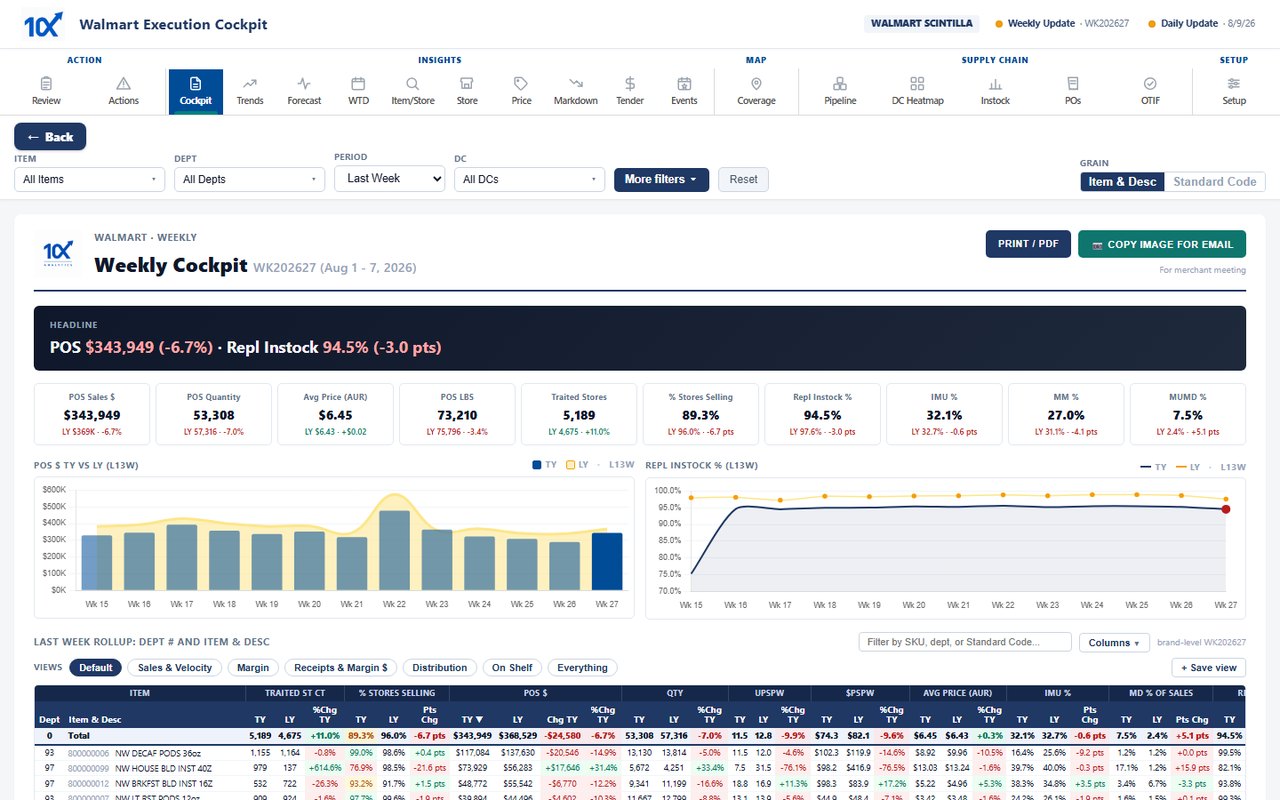Toggle LY series in Repl Instock legend

(1188, 467)
